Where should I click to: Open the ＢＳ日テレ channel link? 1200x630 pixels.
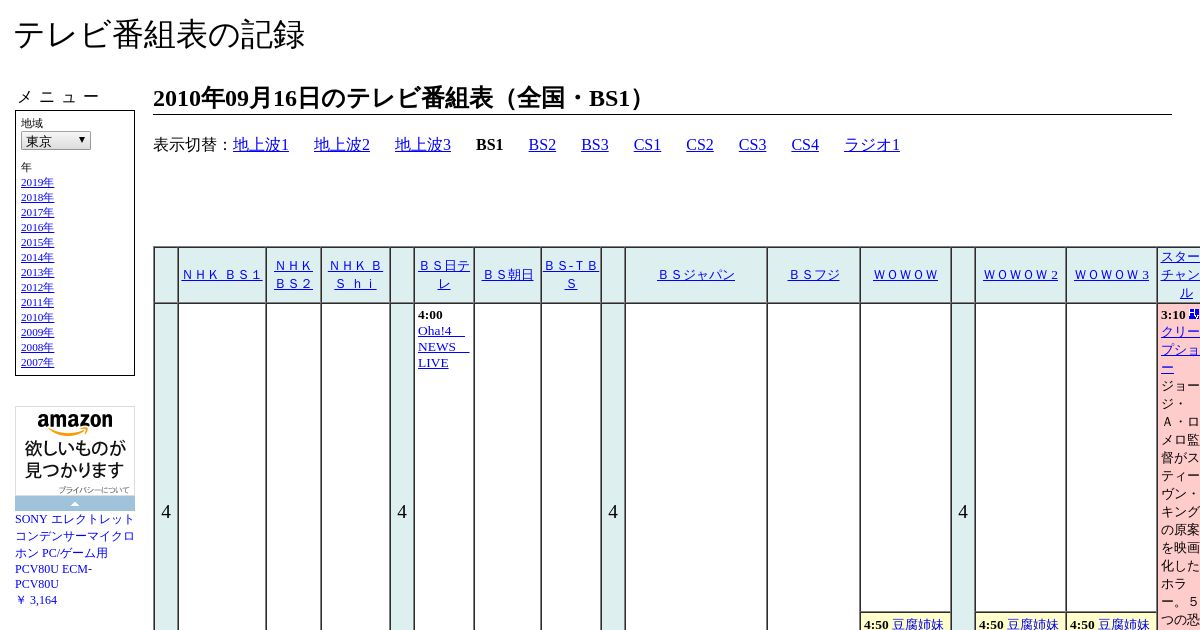444,275
